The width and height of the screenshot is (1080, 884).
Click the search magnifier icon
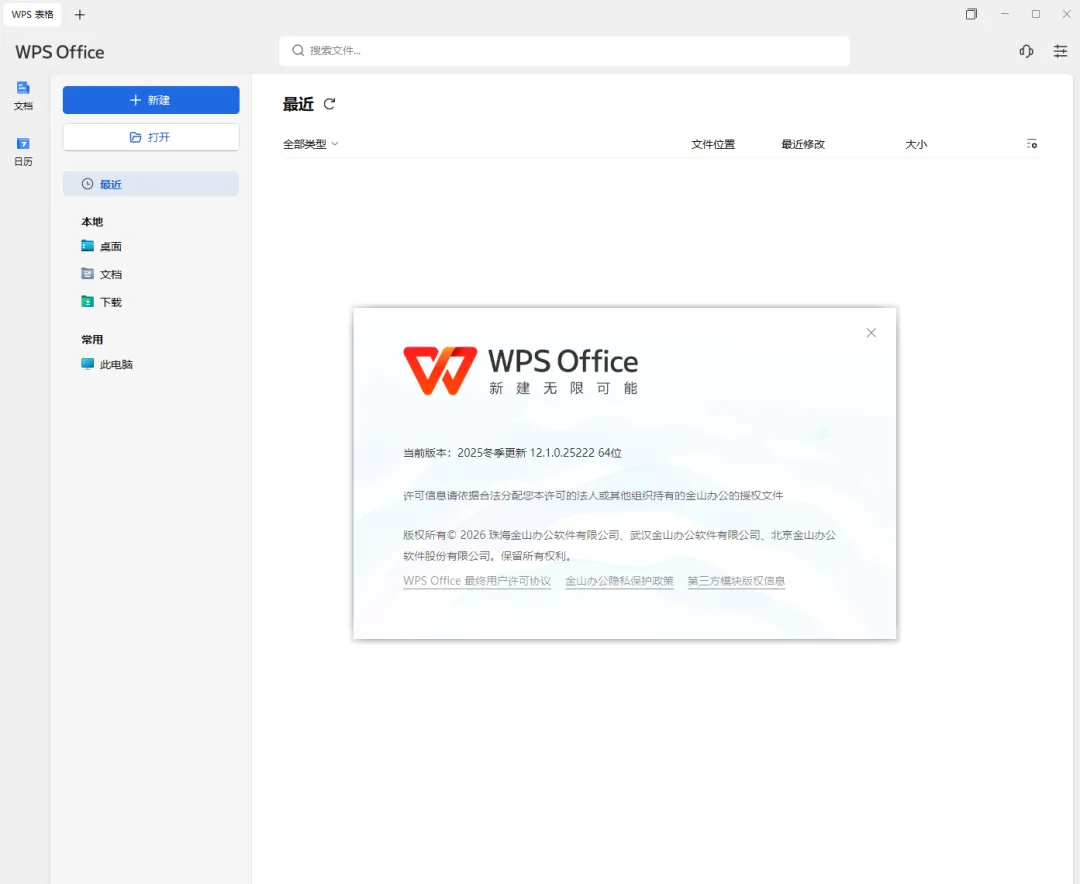click(298, 50)
